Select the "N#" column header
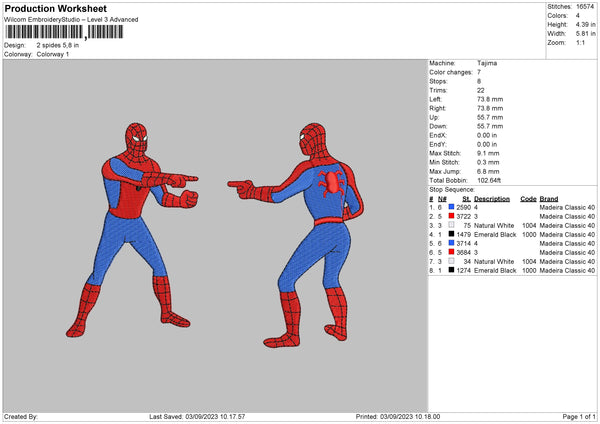The height and width of the screenshot is (424, 600). click(442, 199)
